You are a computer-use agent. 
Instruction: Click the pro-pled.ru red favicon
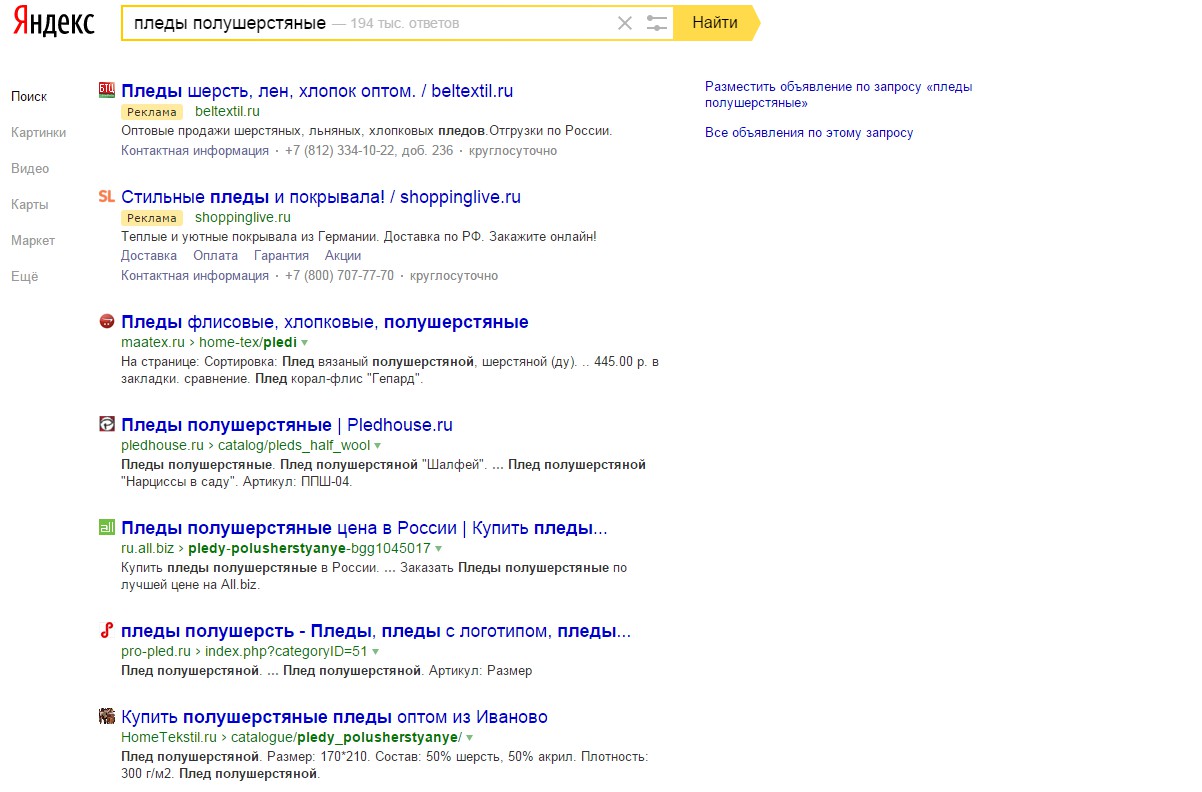[107, 630]
